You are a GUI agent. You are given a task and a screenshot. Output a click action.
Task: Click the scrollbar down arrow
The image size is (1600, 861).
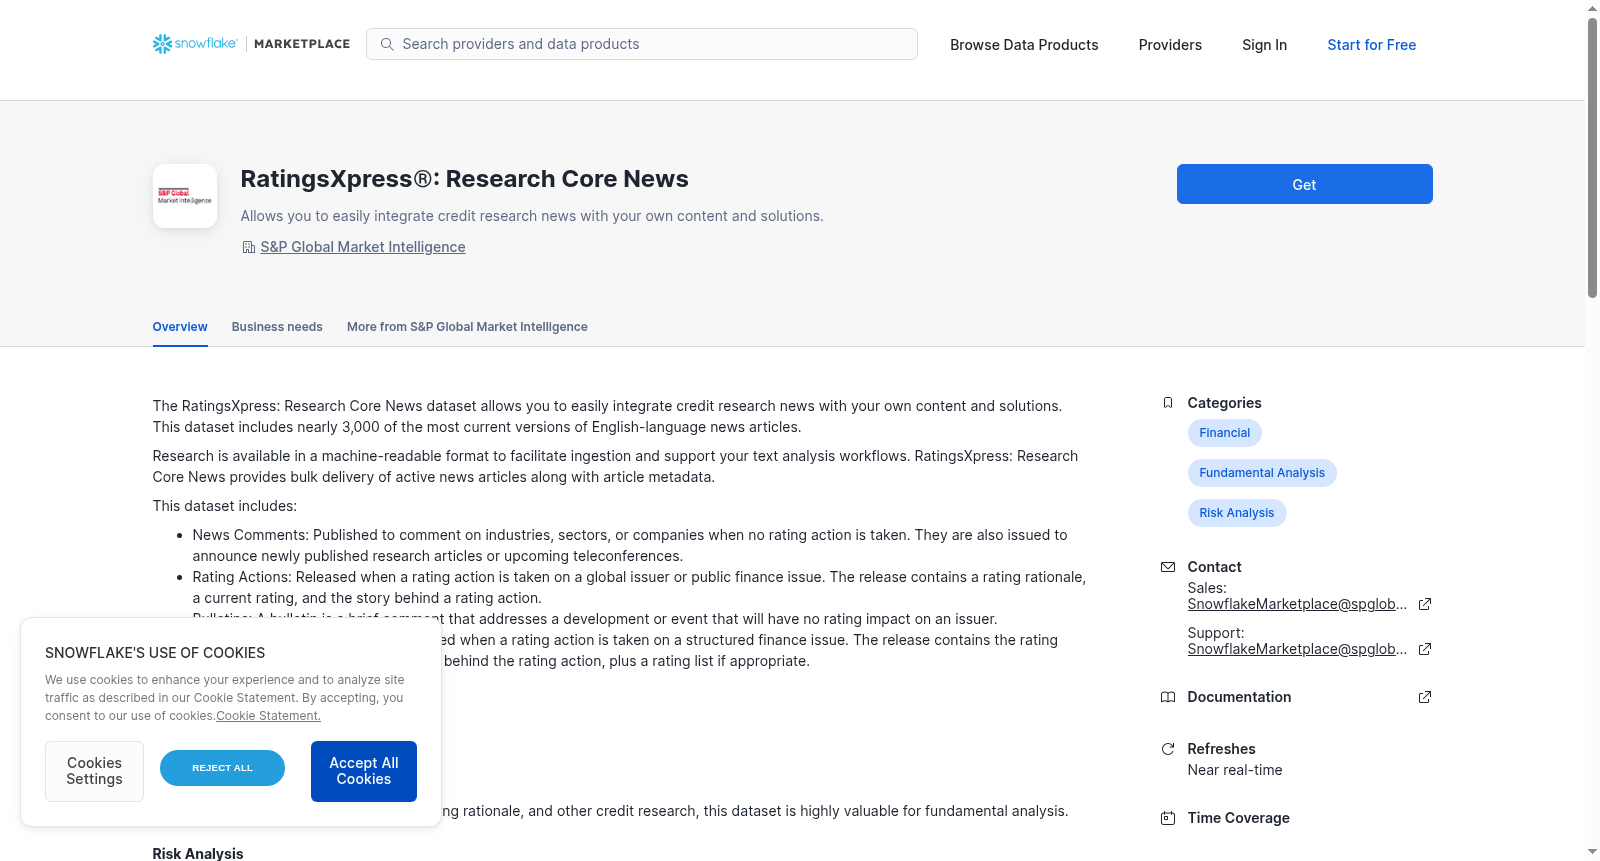click(x=1592, y=852)
